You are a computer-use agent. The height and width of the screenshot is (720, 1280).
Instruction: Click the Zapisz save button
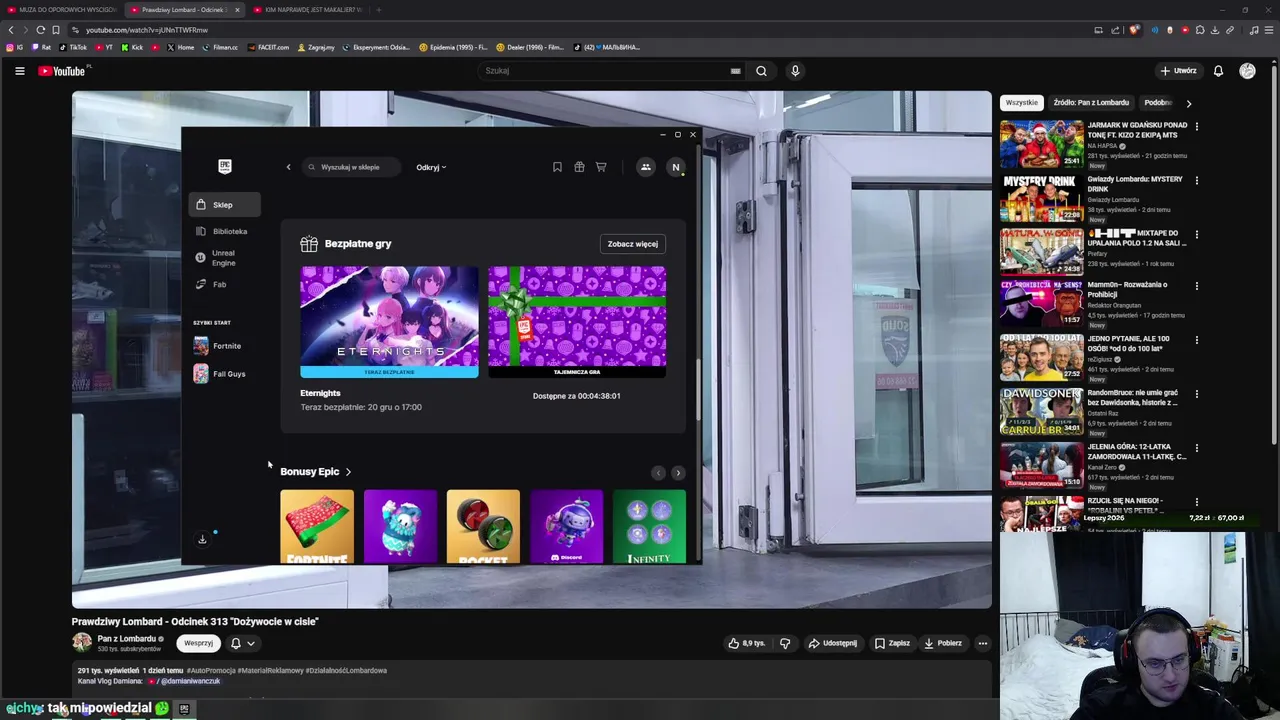pyautogui.click(x=893, y=643)
